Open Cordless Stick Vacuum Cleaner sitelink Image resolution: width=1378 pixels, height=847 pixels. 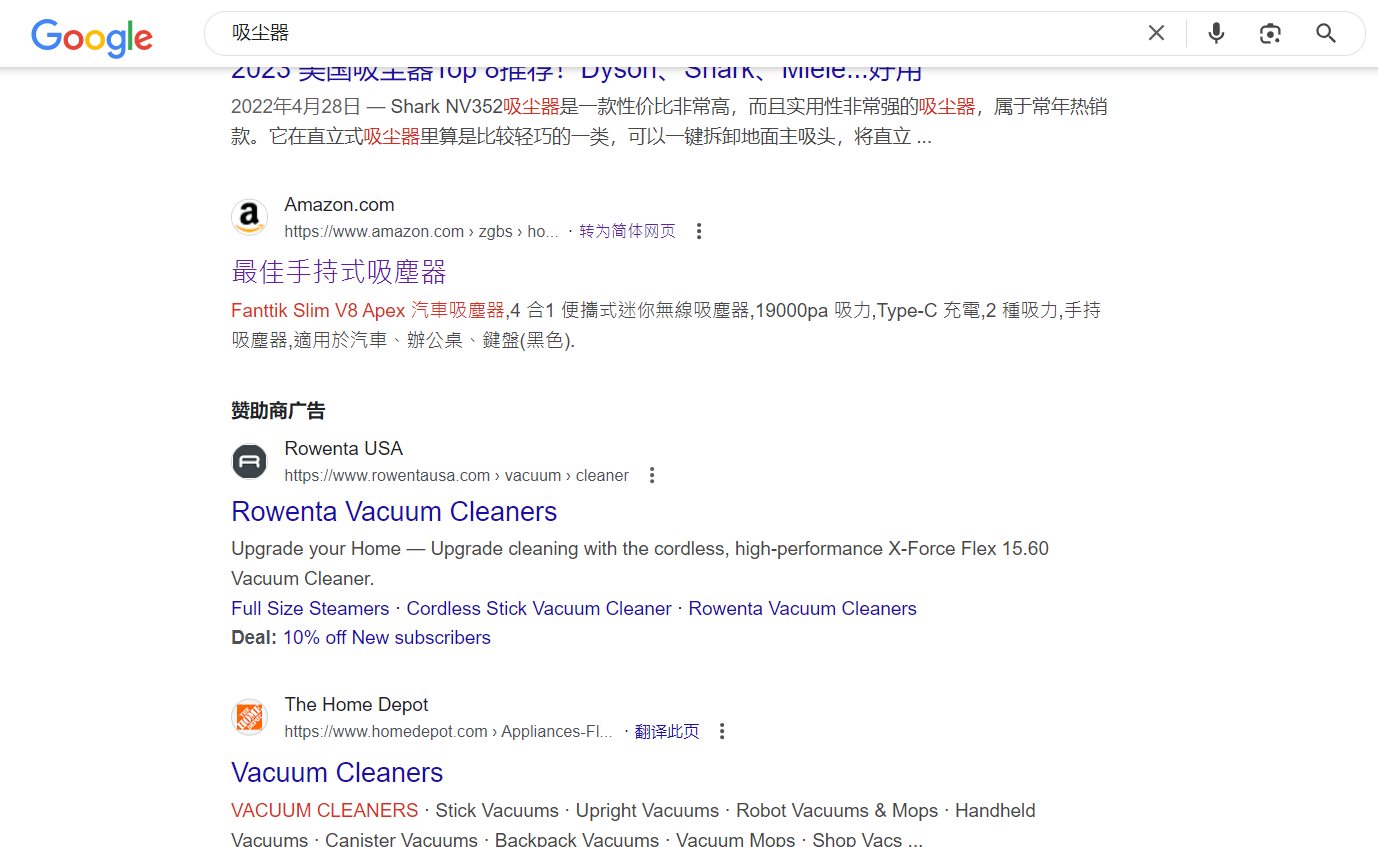(x=539, y=608)
